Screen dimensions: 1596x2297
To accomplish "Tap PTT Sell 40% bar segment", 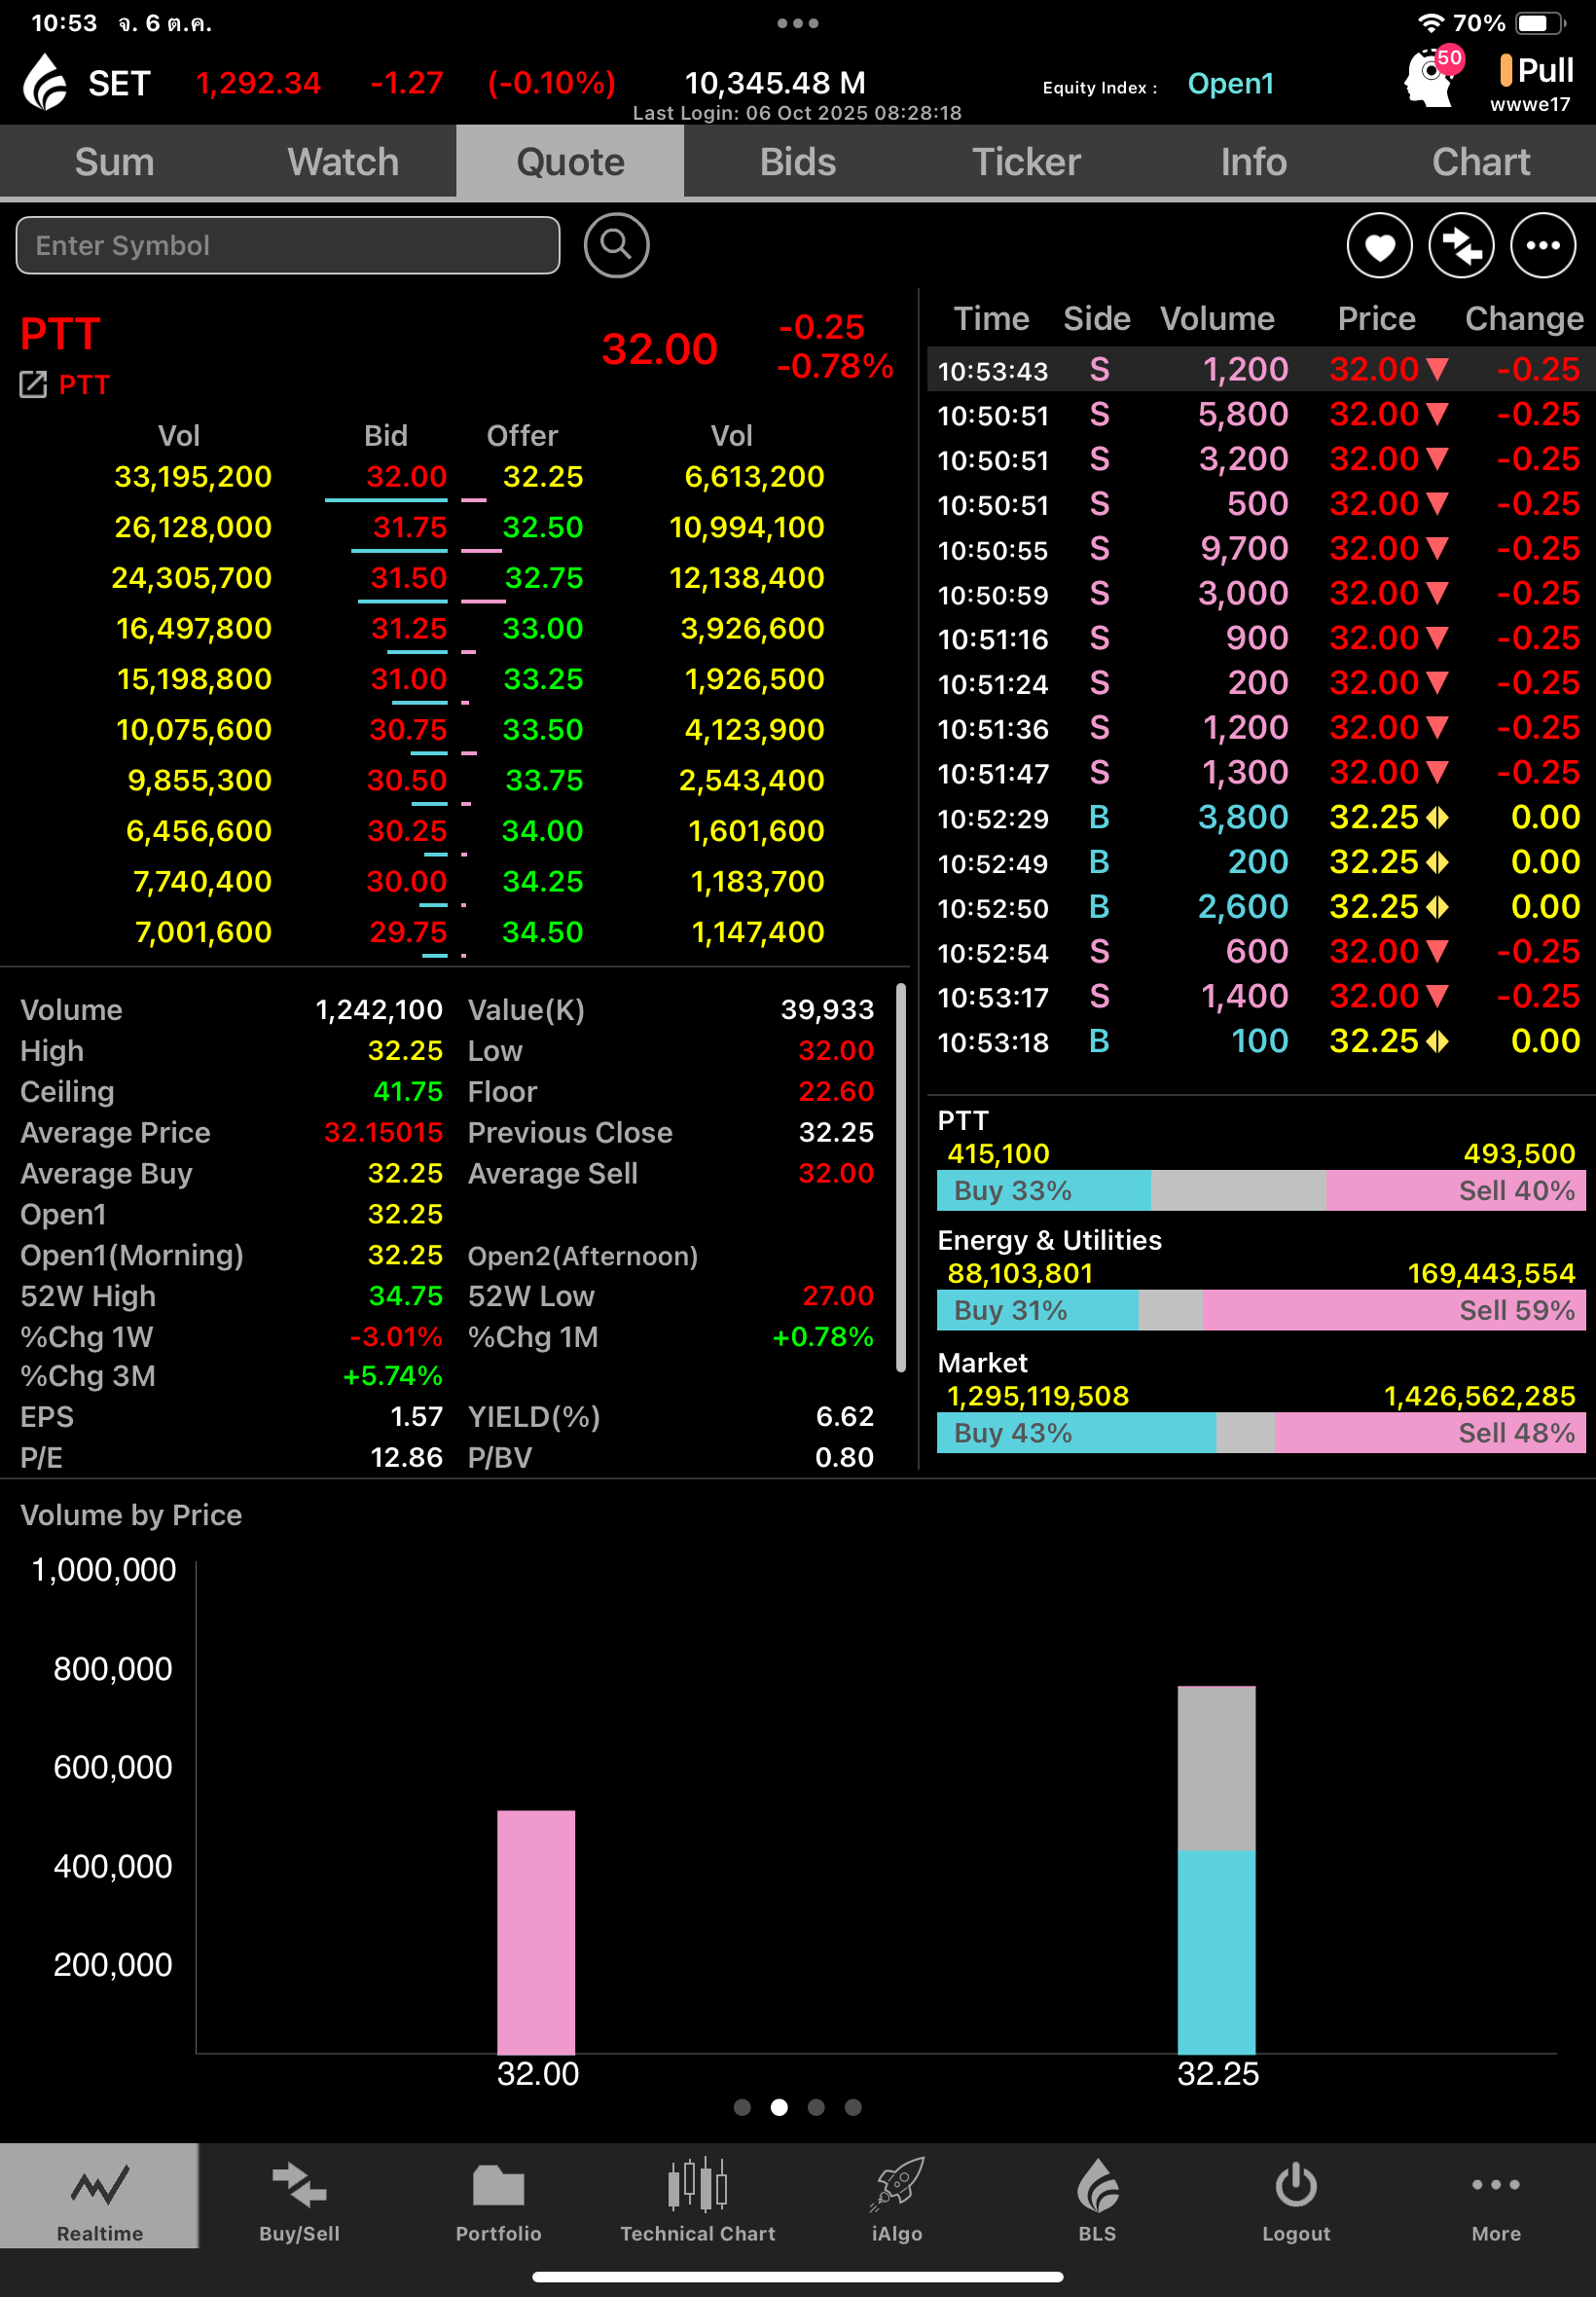I will 1456,1190.
